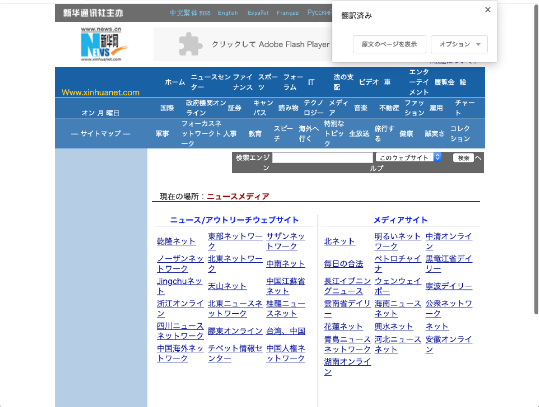The image size is (539, 407).
Task: Open the 国際 navigation item
Action: coord(167,108)
